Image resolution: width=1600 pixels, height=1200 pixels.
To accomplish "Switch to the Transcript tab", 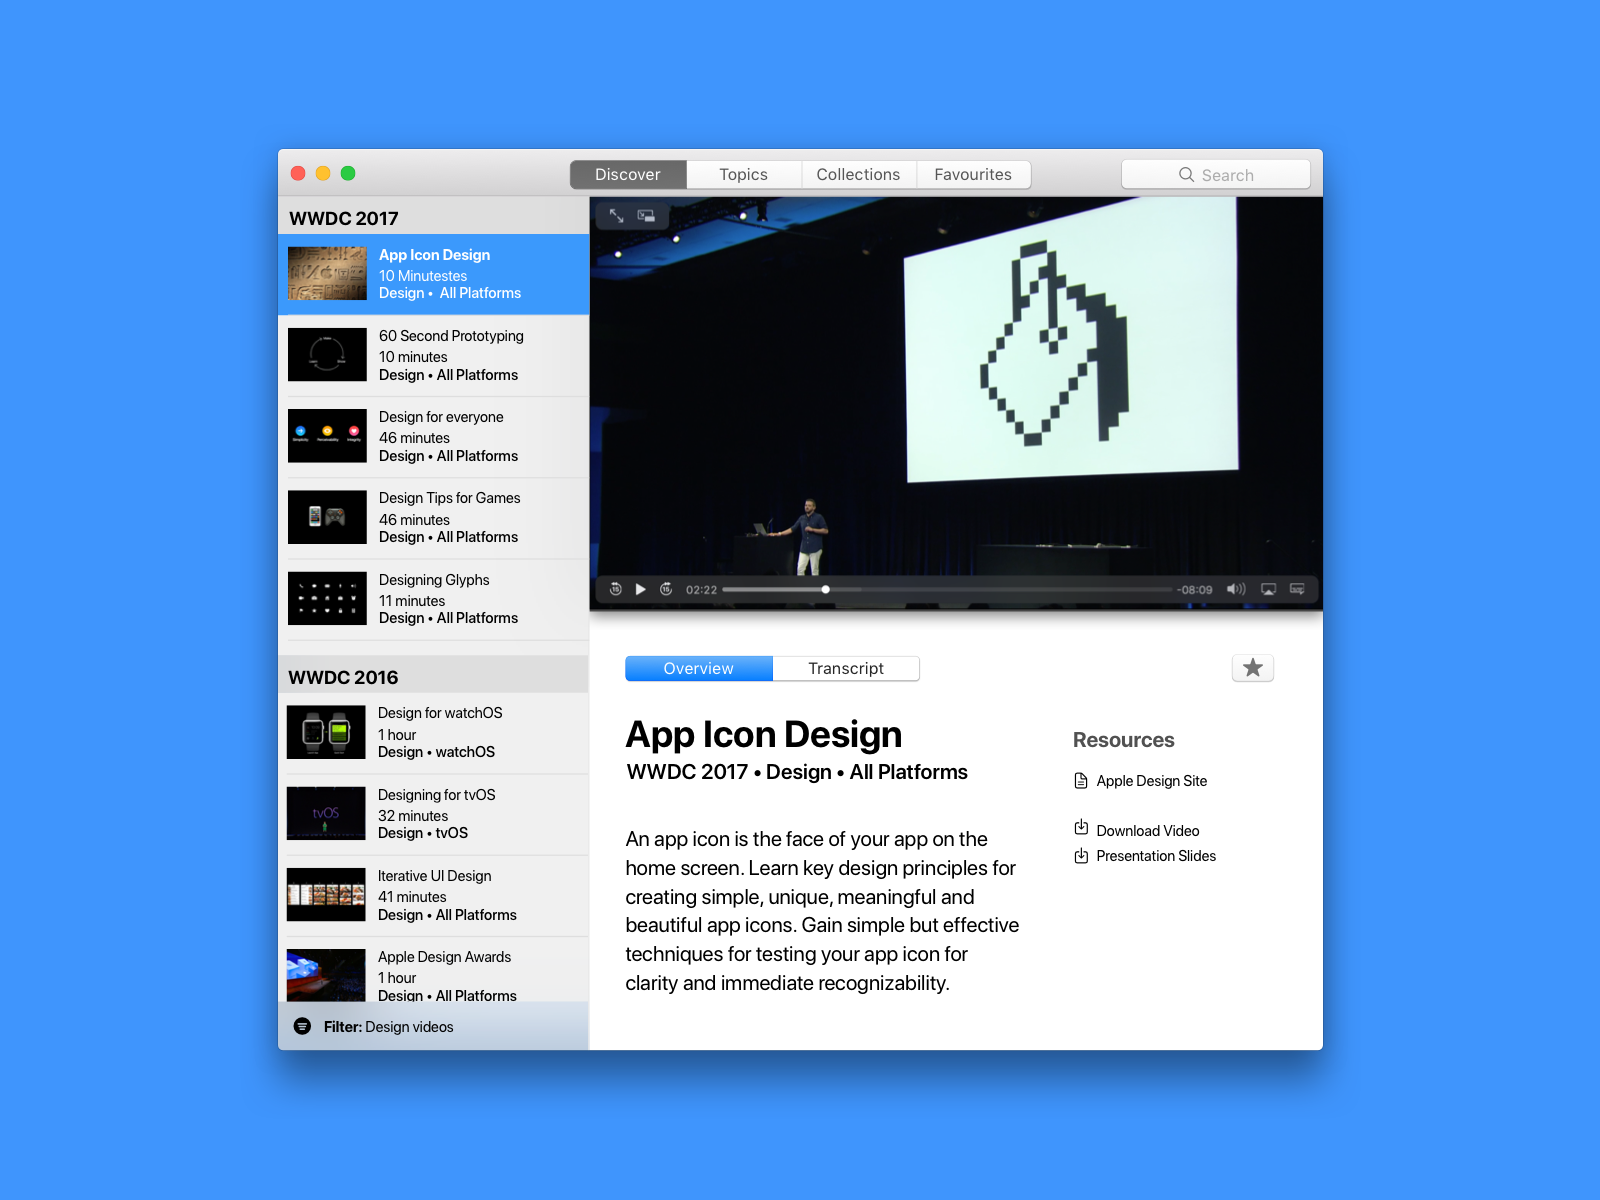I will (x=846, y=668).
